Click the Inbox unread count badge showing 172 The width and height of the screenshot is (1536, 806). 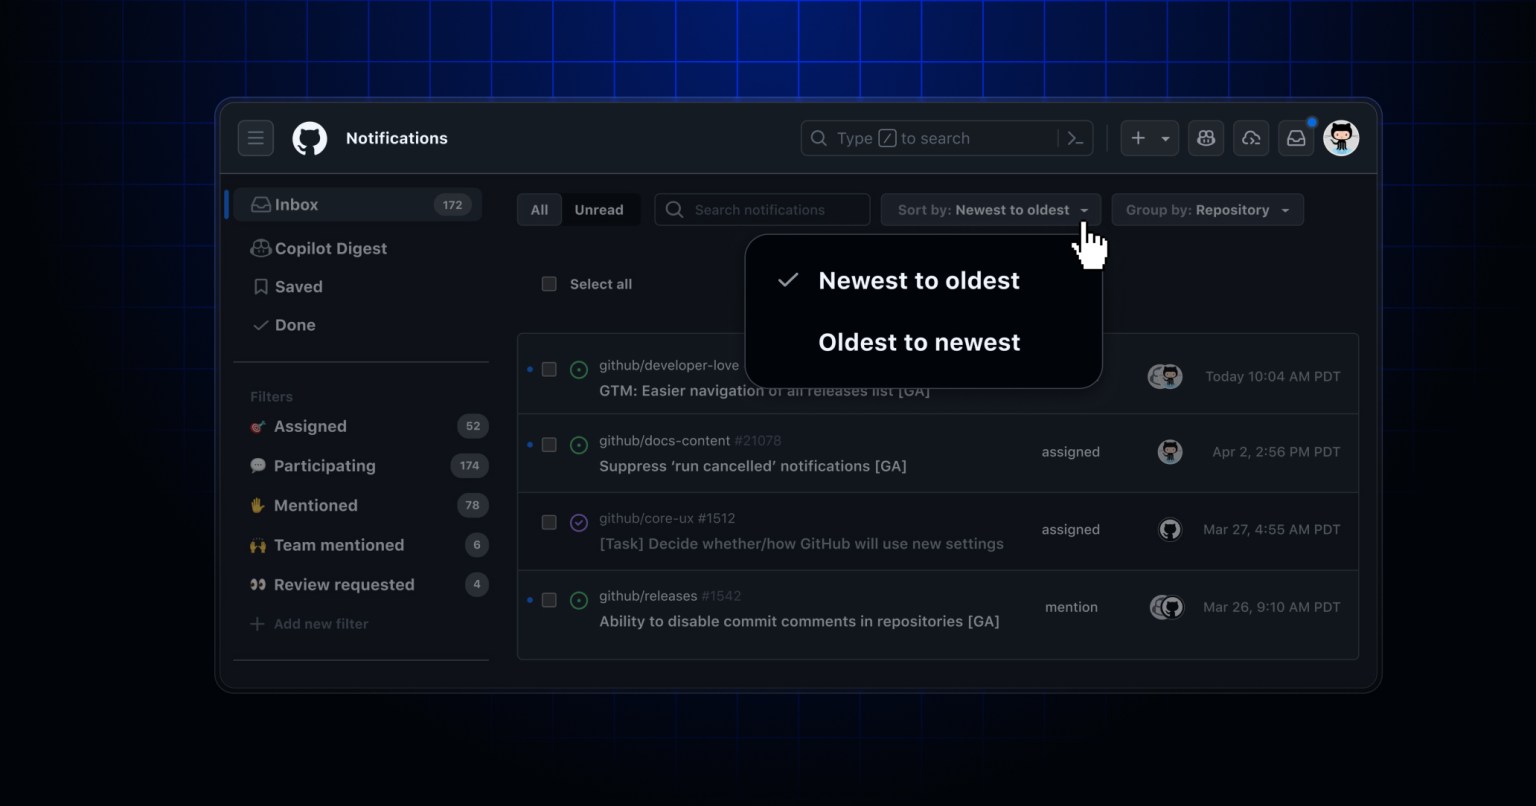452,204
